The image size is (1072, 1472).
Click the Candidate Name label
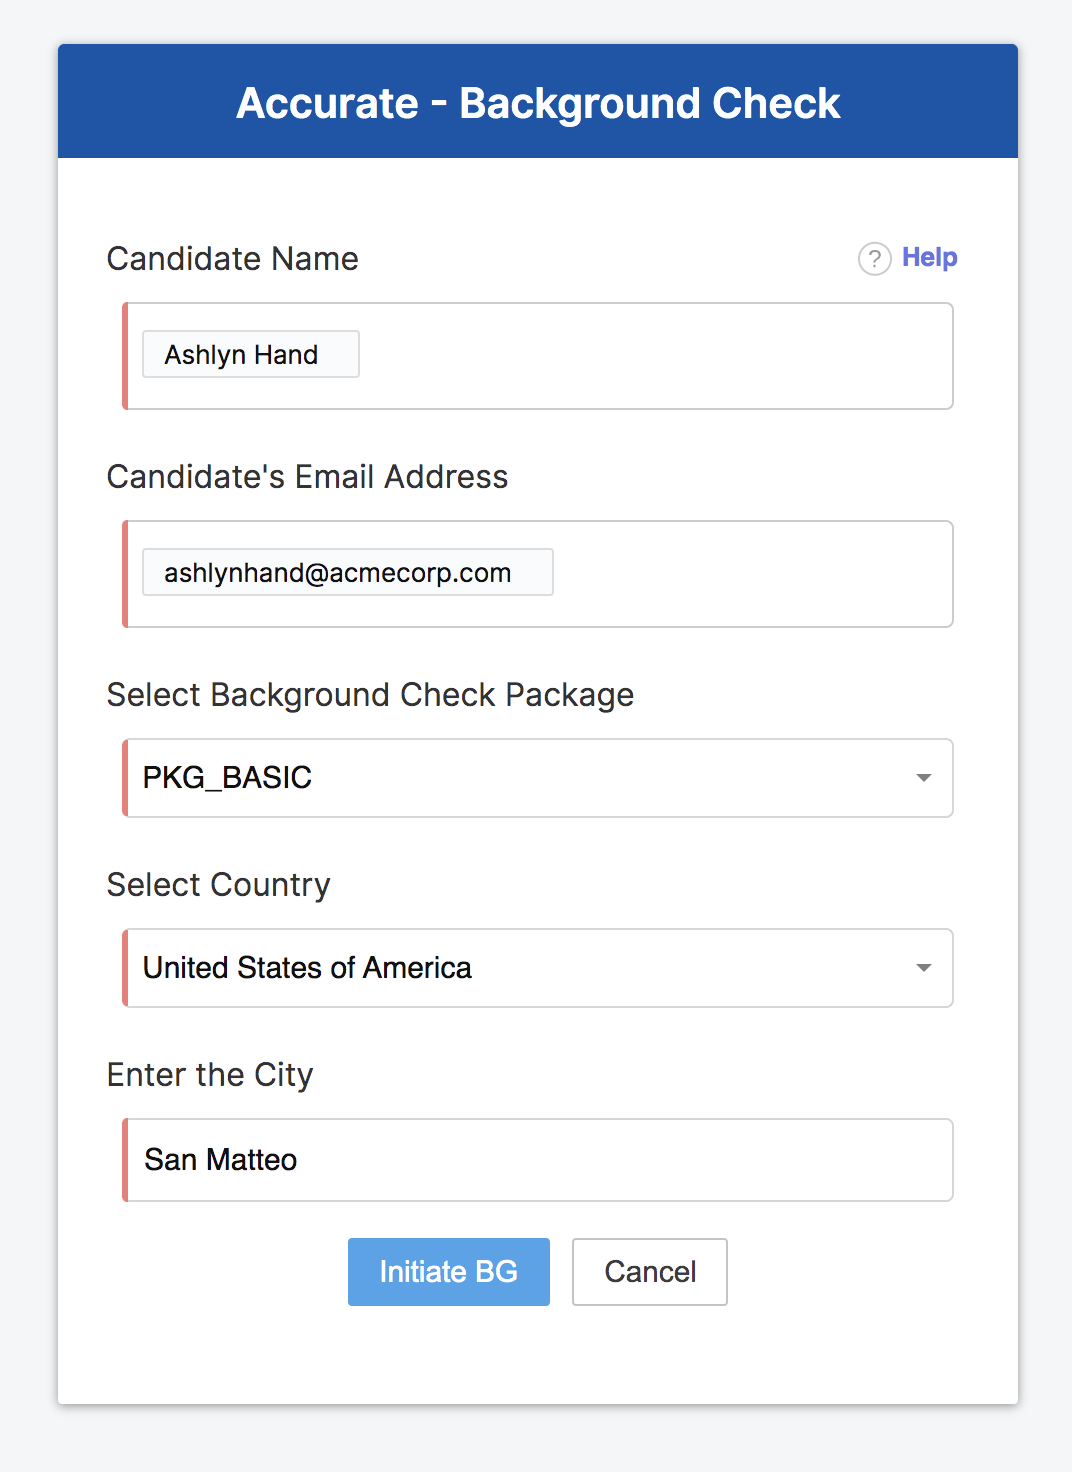(x=232, y=259)
